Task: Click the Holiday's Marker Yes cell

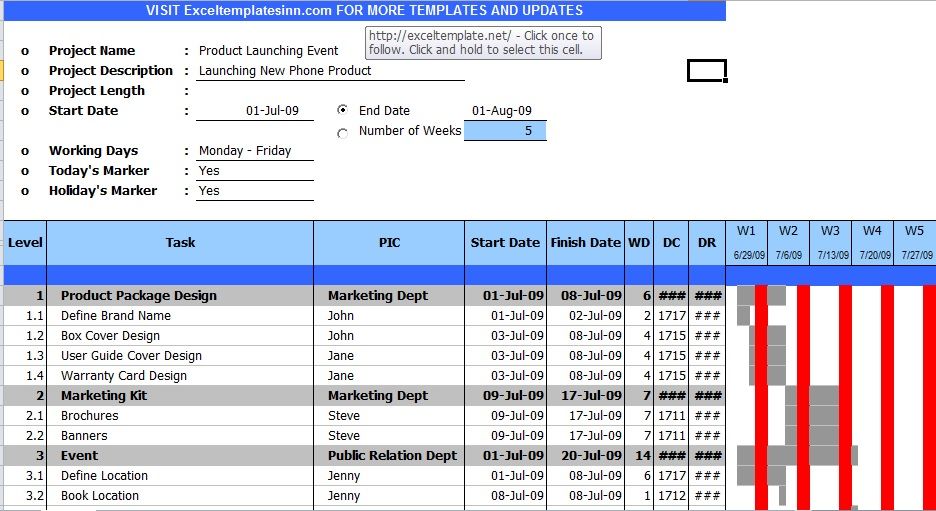Action: point(255,190)
